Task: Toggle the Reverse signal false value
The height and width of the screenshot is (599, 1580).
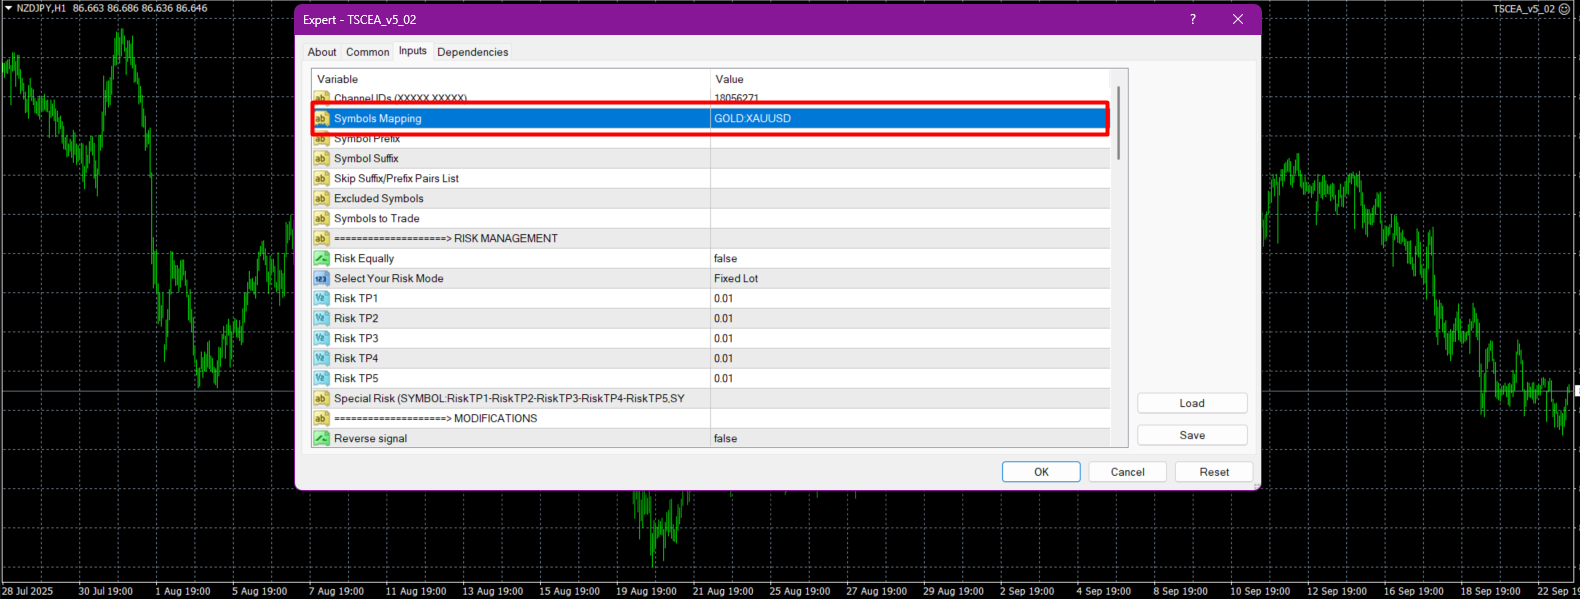Action: pos(725,438)
